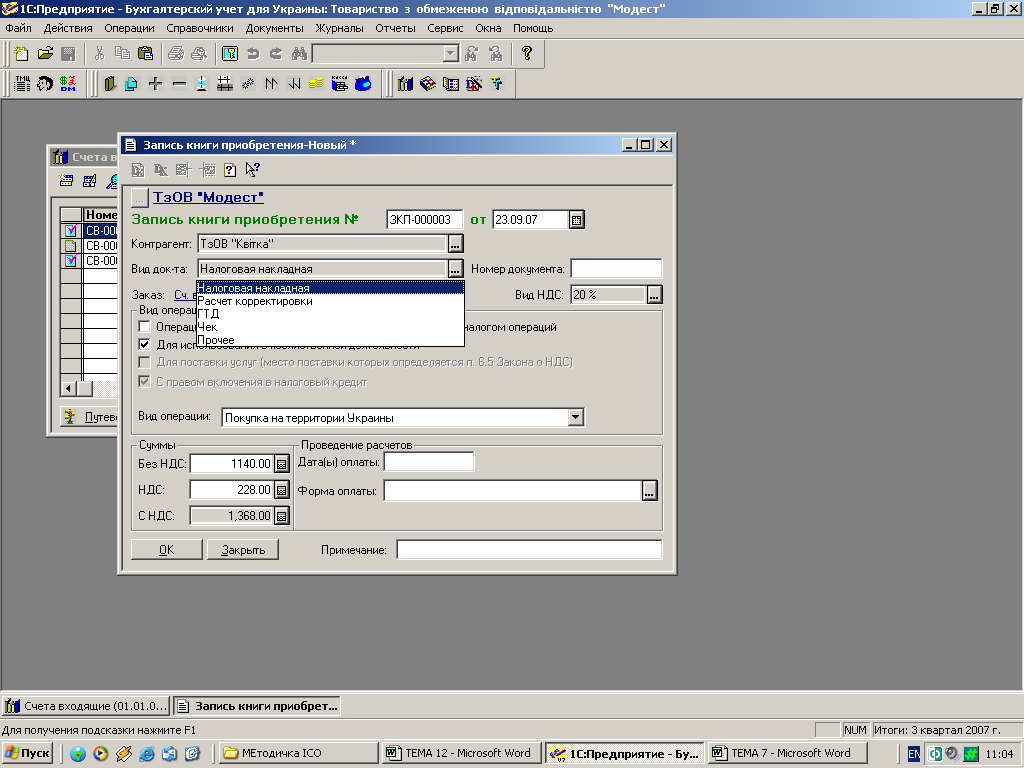This screenshot has width=1024, height=768.
Task: Click the context help arrow icon in dialog toolbar
Action: coord(253,170)
